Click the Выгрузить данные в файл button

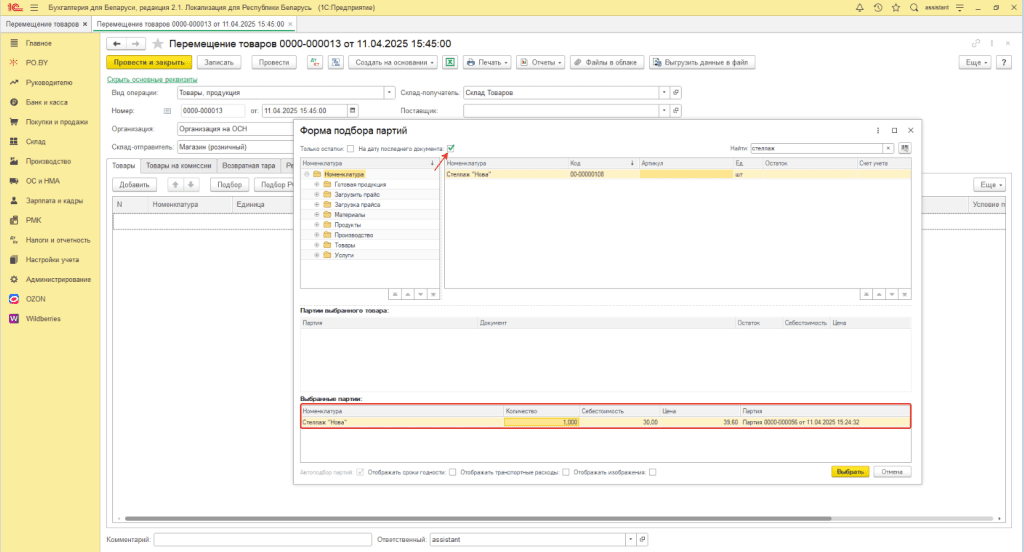tap(702, 62)
